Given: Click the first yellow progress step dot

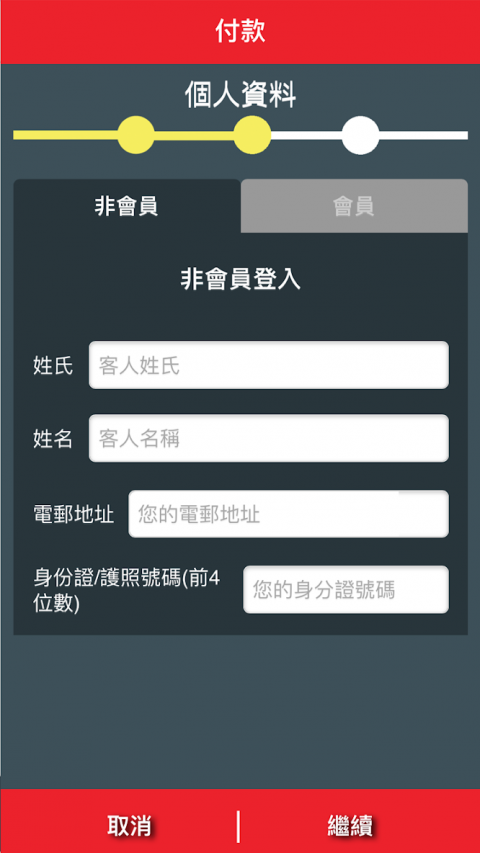Looking at the screenshot, I should 136,135.
